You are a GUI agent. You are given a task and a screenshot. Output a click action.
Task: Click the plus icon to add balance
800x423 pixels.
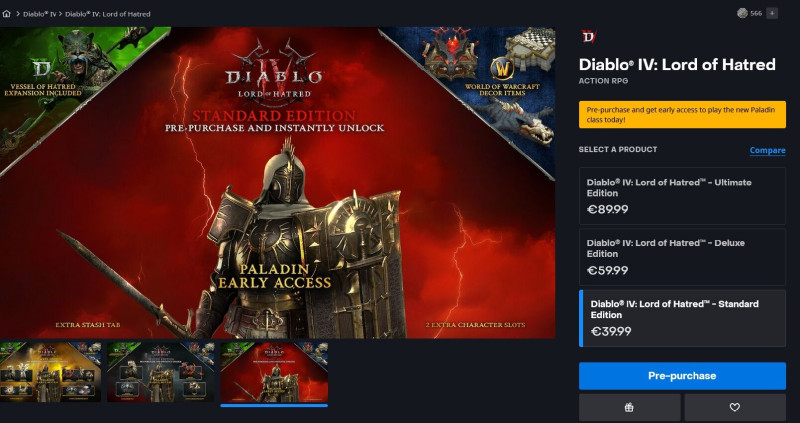click(772, 13)
